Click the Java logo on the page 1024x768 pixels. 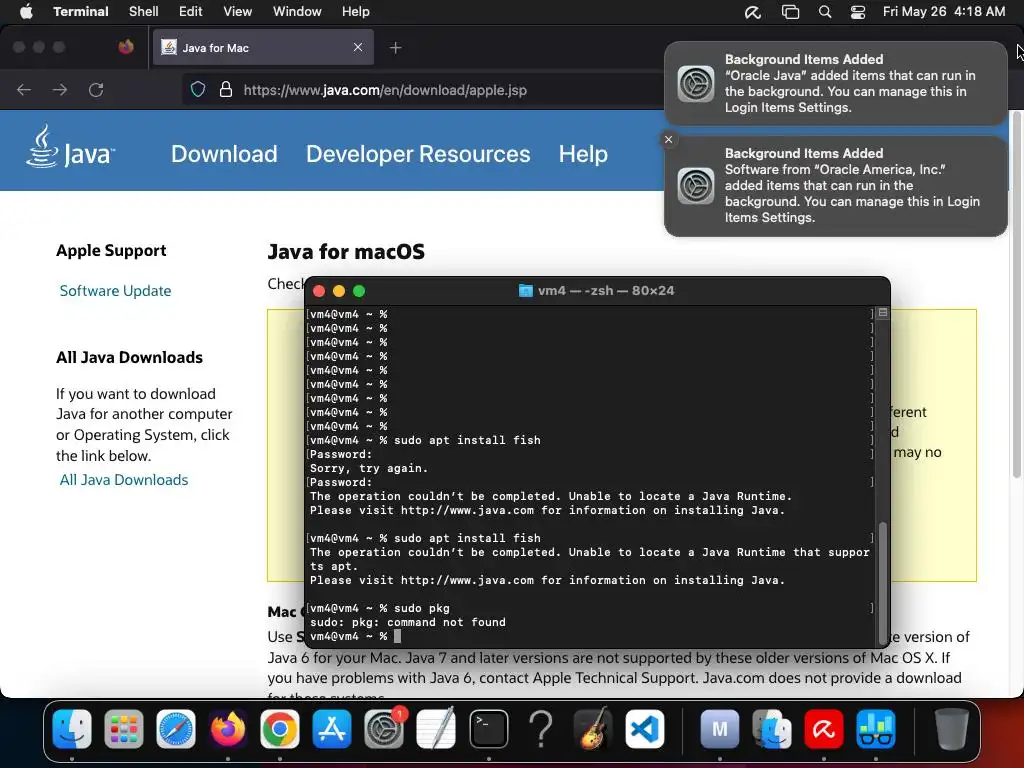tap(71, 148)
